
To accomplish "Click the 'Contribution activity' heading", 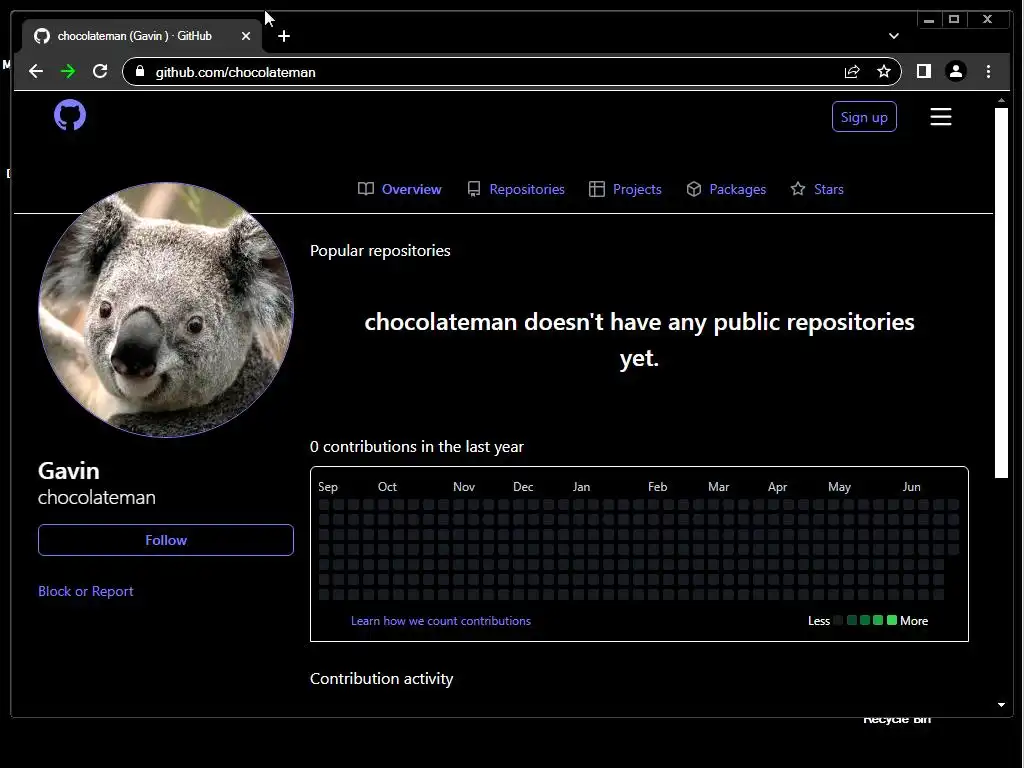I will pos(381,679).
